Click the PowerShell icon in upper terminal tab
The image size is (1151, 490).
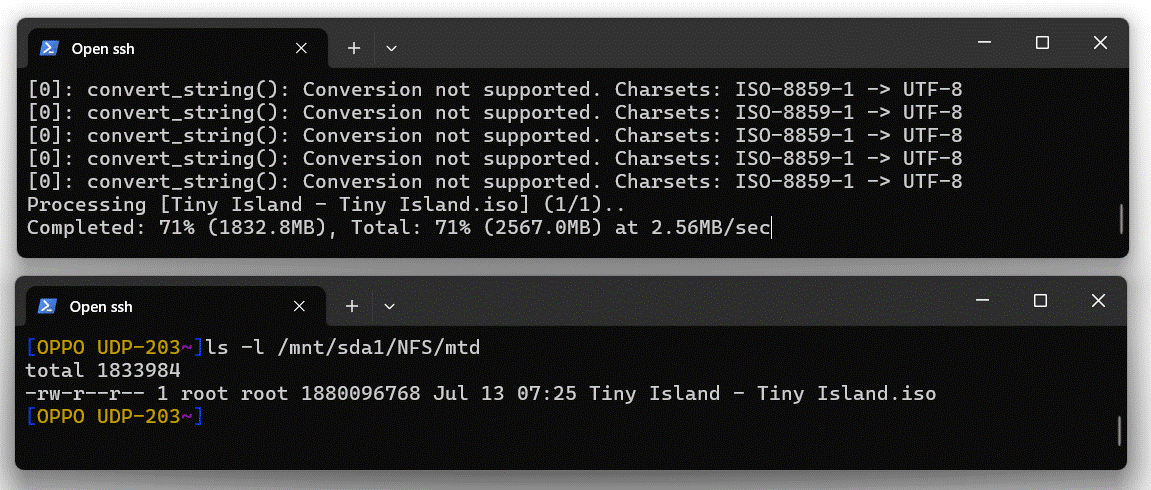(49, 48)
